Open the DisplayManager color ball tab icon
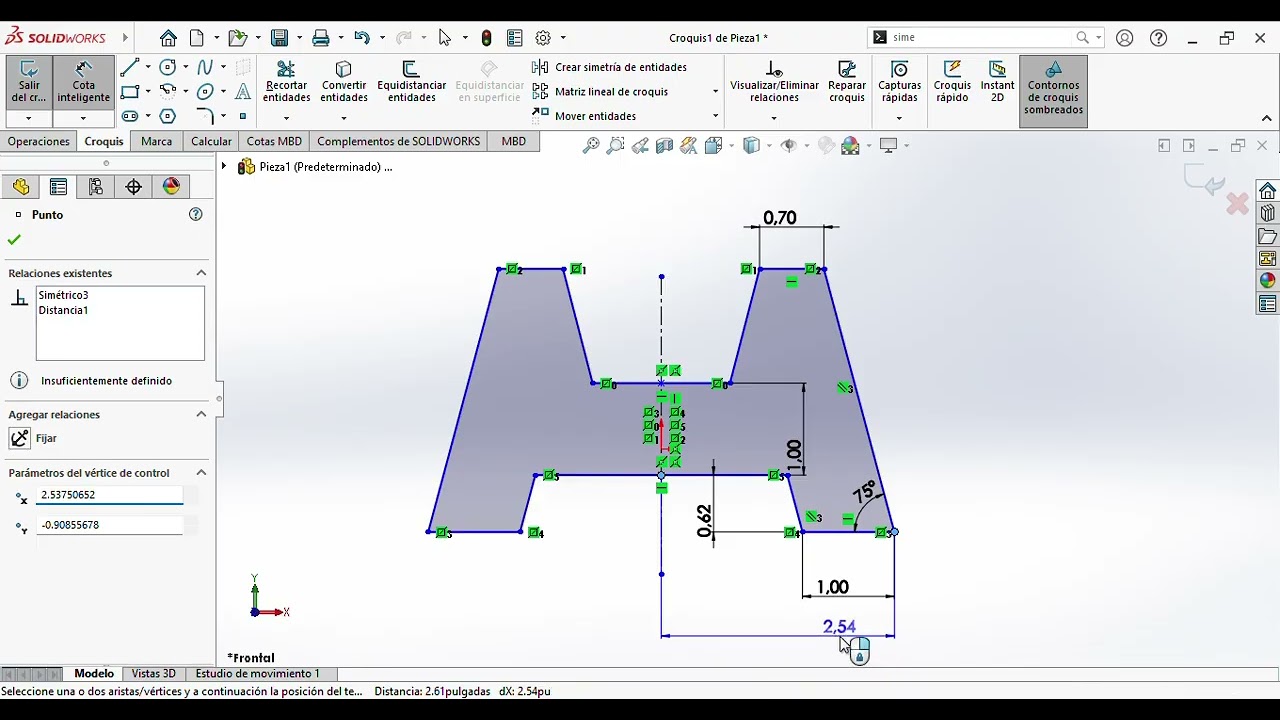Image resolution: width=1280 pixels, height=720 pixels. coord(171,187)
